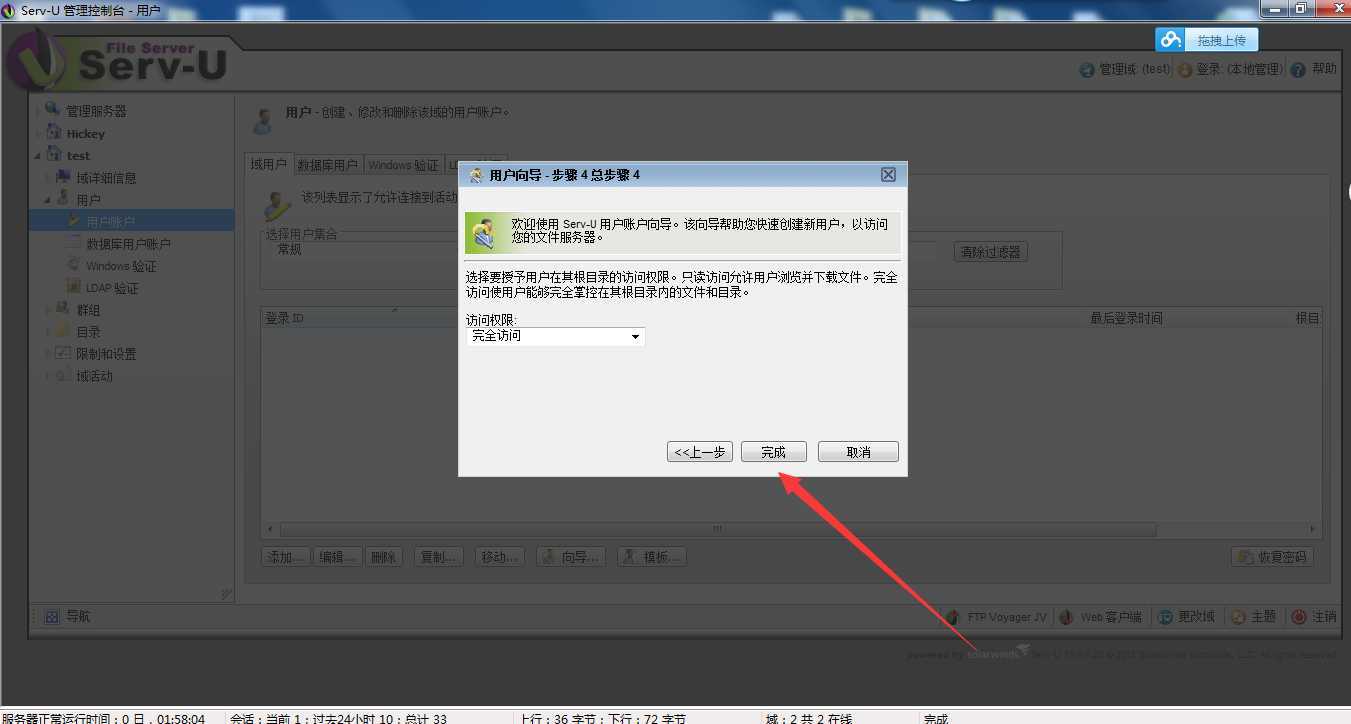Click the 域详细信息 icon in the tree
This screenshot has height=724, width=1351.
coord(63,177)
